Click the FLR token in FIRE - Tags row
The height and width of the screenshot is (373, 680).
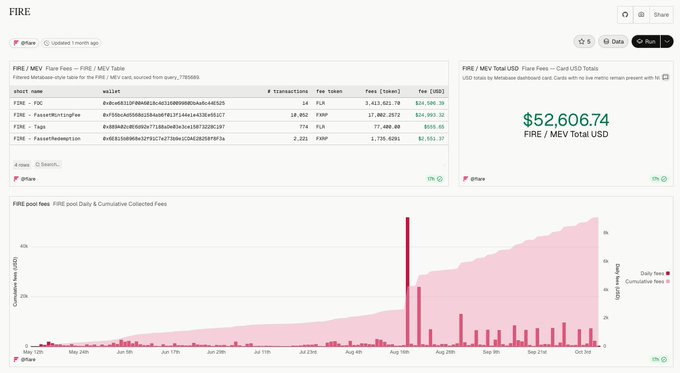[x=320, y=127]
